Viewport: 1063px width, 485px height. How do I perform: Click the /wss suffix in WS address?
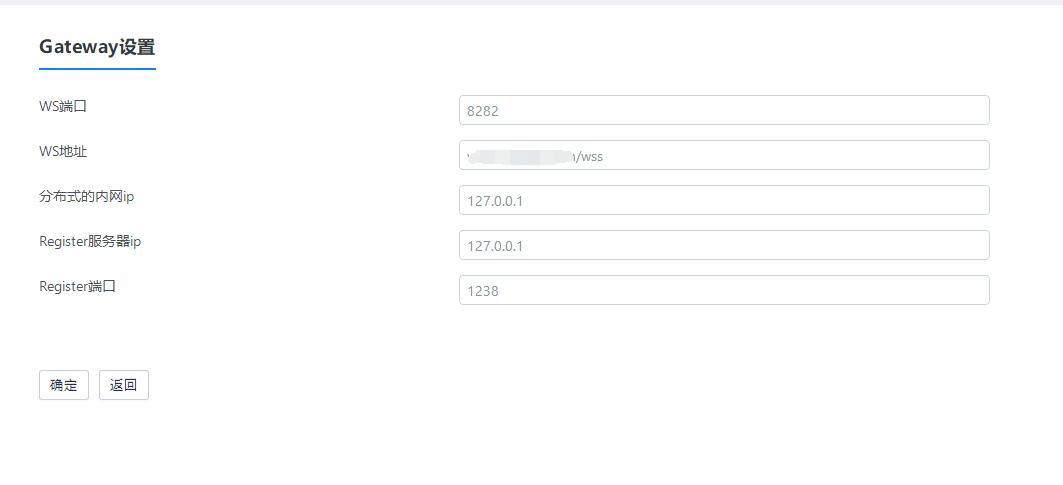click(590, 156)
